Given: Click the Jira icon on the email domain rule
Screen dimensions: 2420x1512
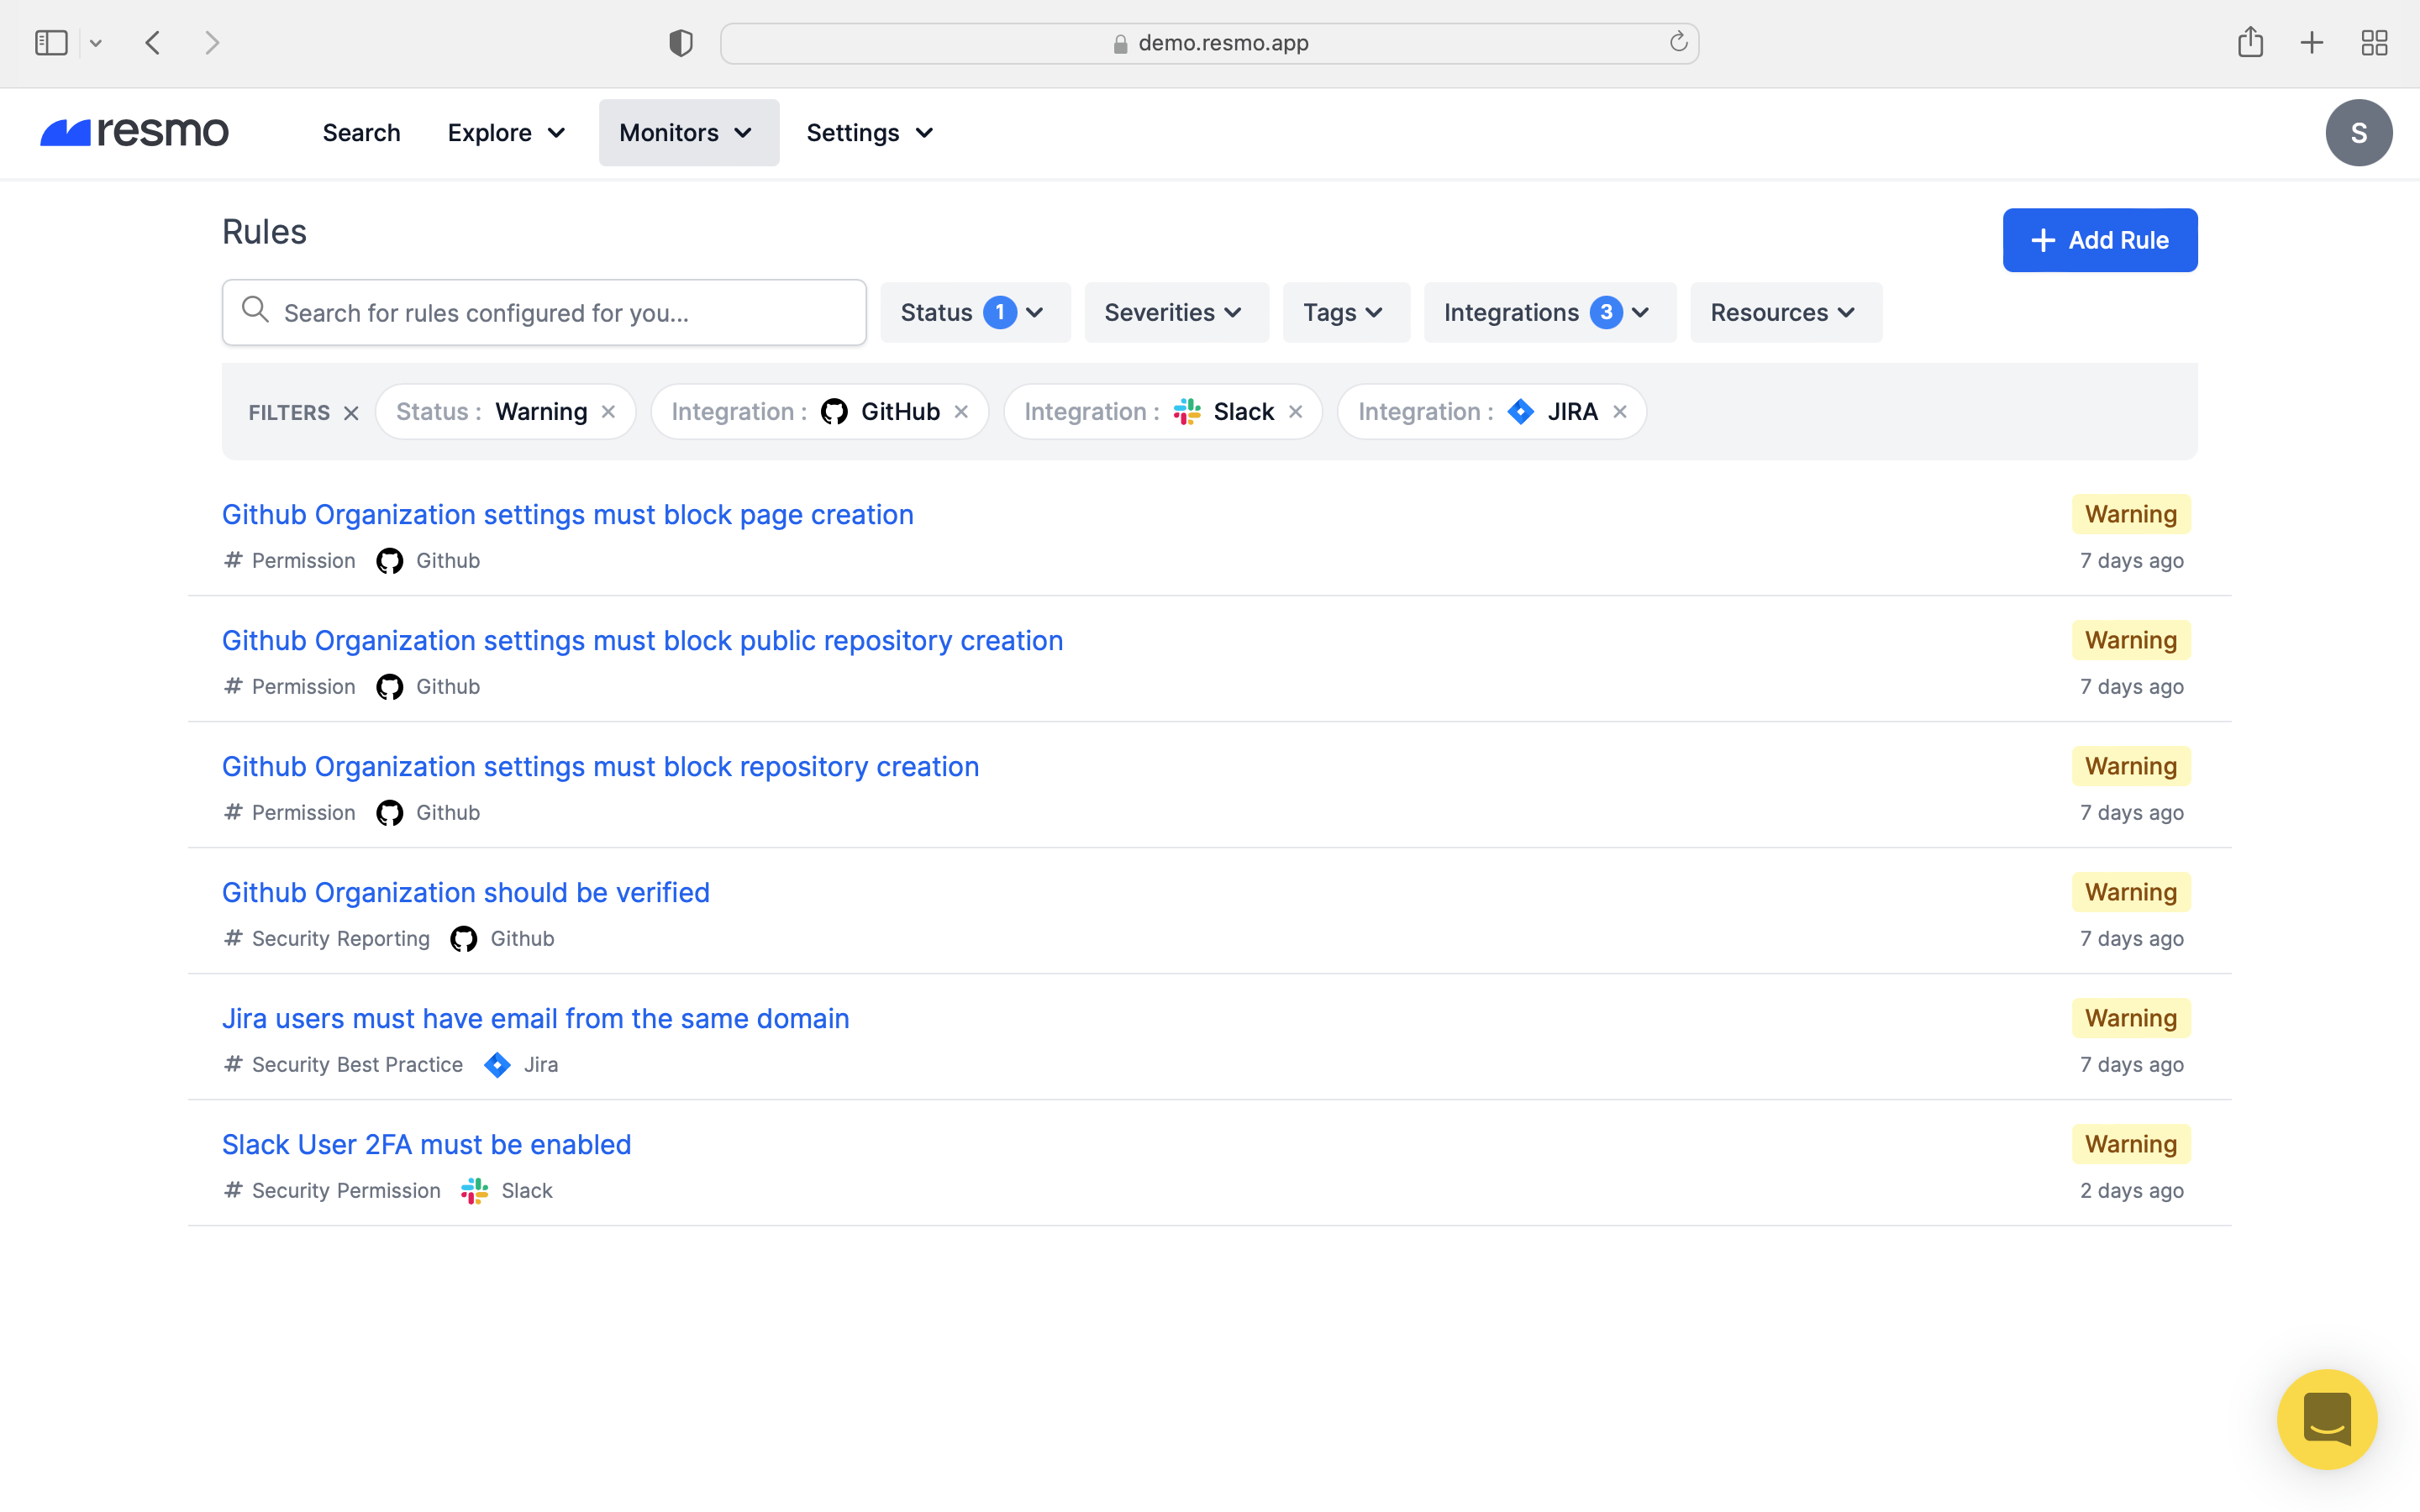Looking at the screenshot, I should pyautogui.click(x=497, y=1065).
